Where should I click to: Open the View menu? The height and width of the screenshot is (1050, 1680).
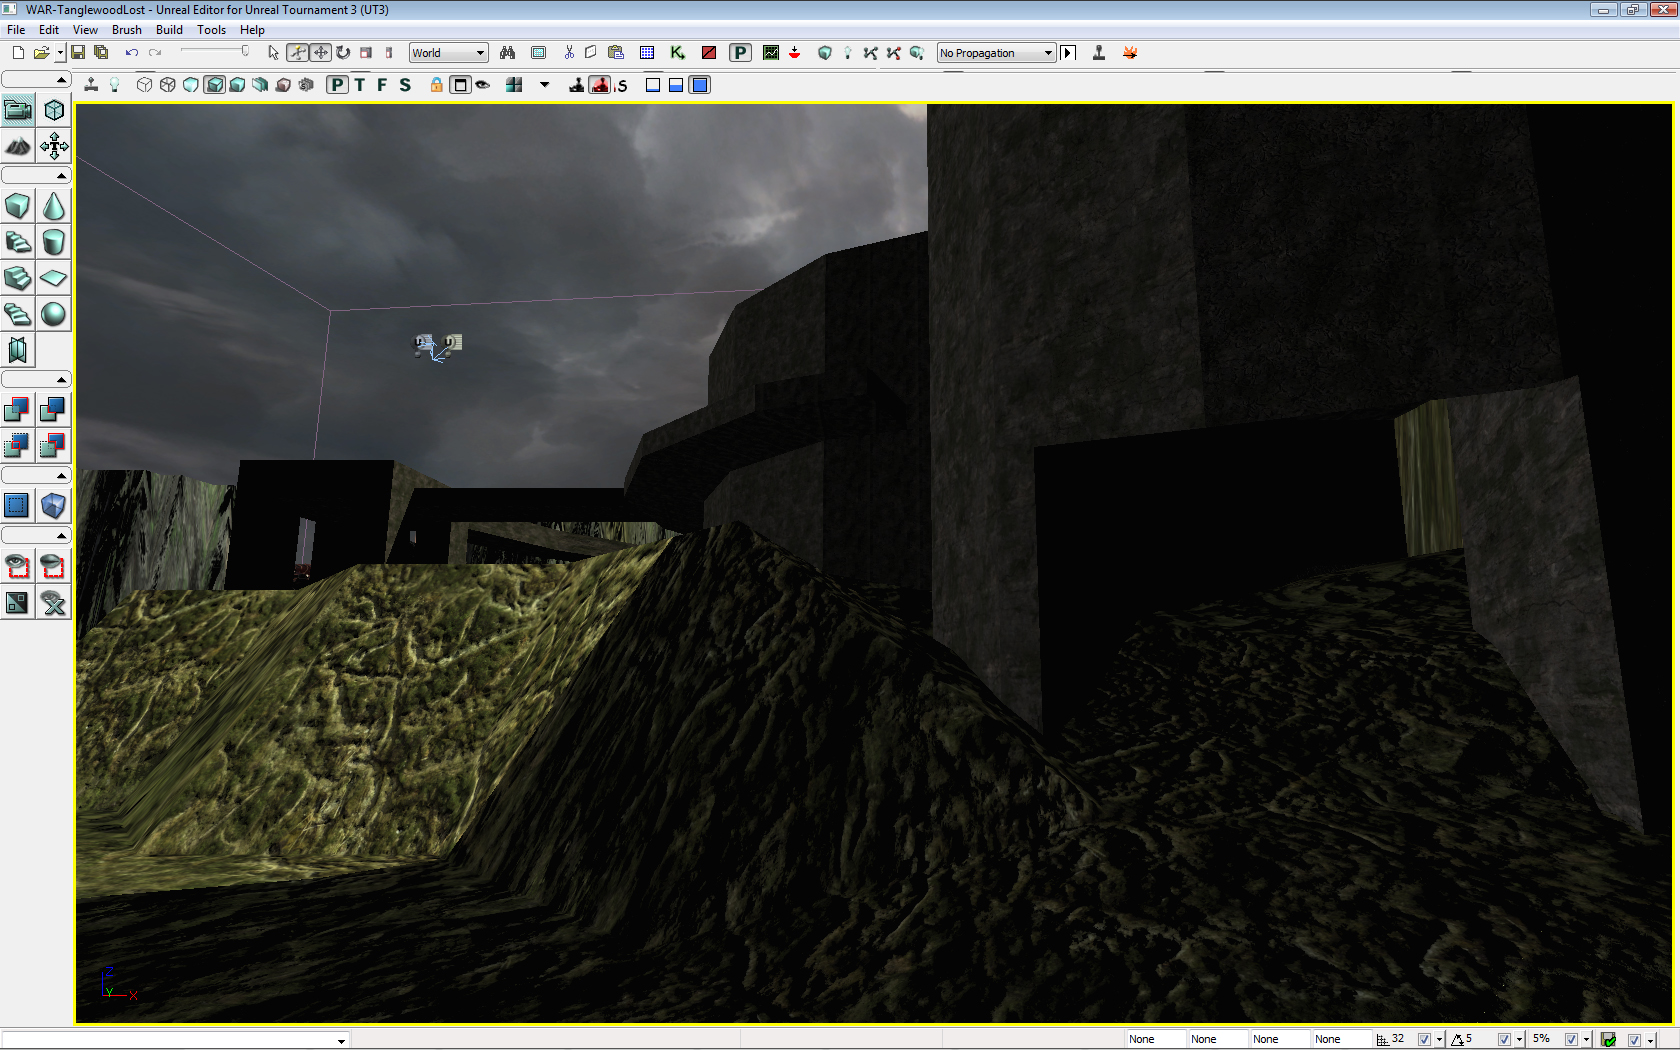85,30
